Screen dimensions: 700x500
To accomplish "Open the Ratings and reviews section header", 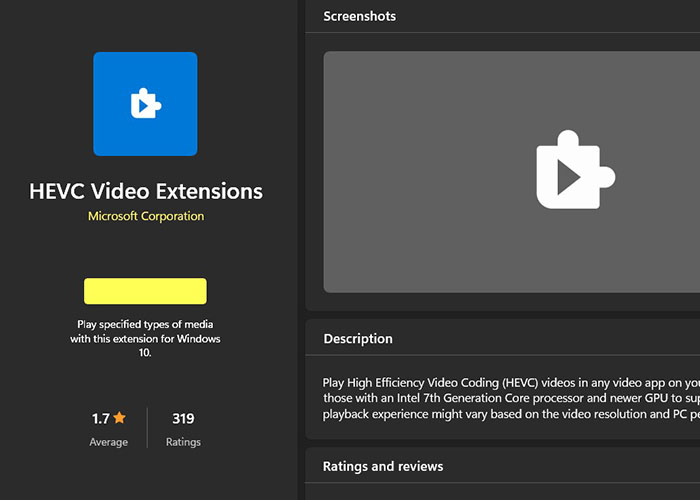I will [383, 466].
